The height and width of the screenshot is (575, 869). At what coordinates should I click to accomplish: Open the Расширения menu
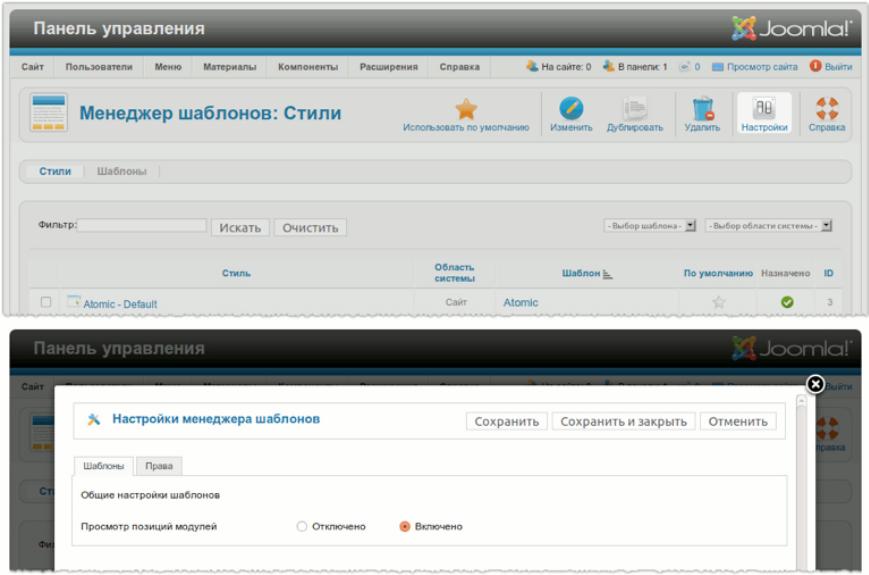coord(389,67)
